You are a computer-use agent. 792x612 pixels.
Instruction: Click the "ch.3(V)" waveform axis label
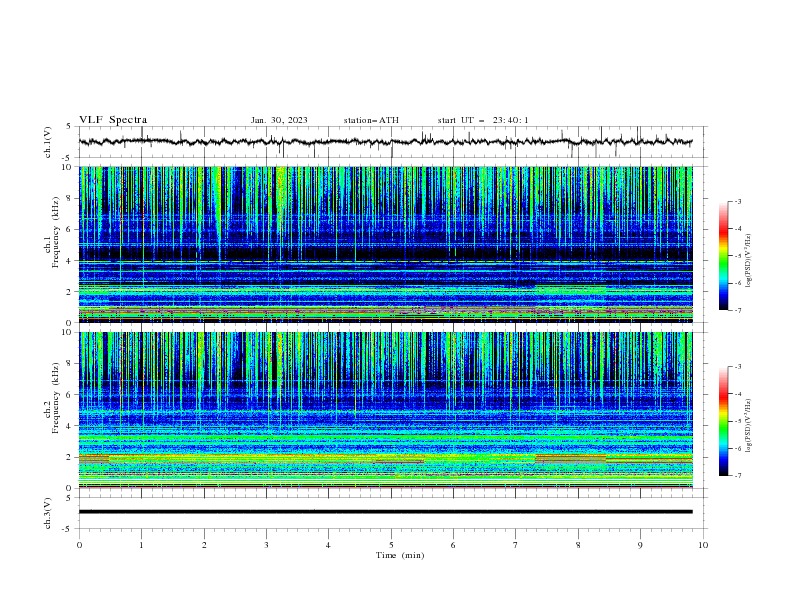[x=48, y=513]
